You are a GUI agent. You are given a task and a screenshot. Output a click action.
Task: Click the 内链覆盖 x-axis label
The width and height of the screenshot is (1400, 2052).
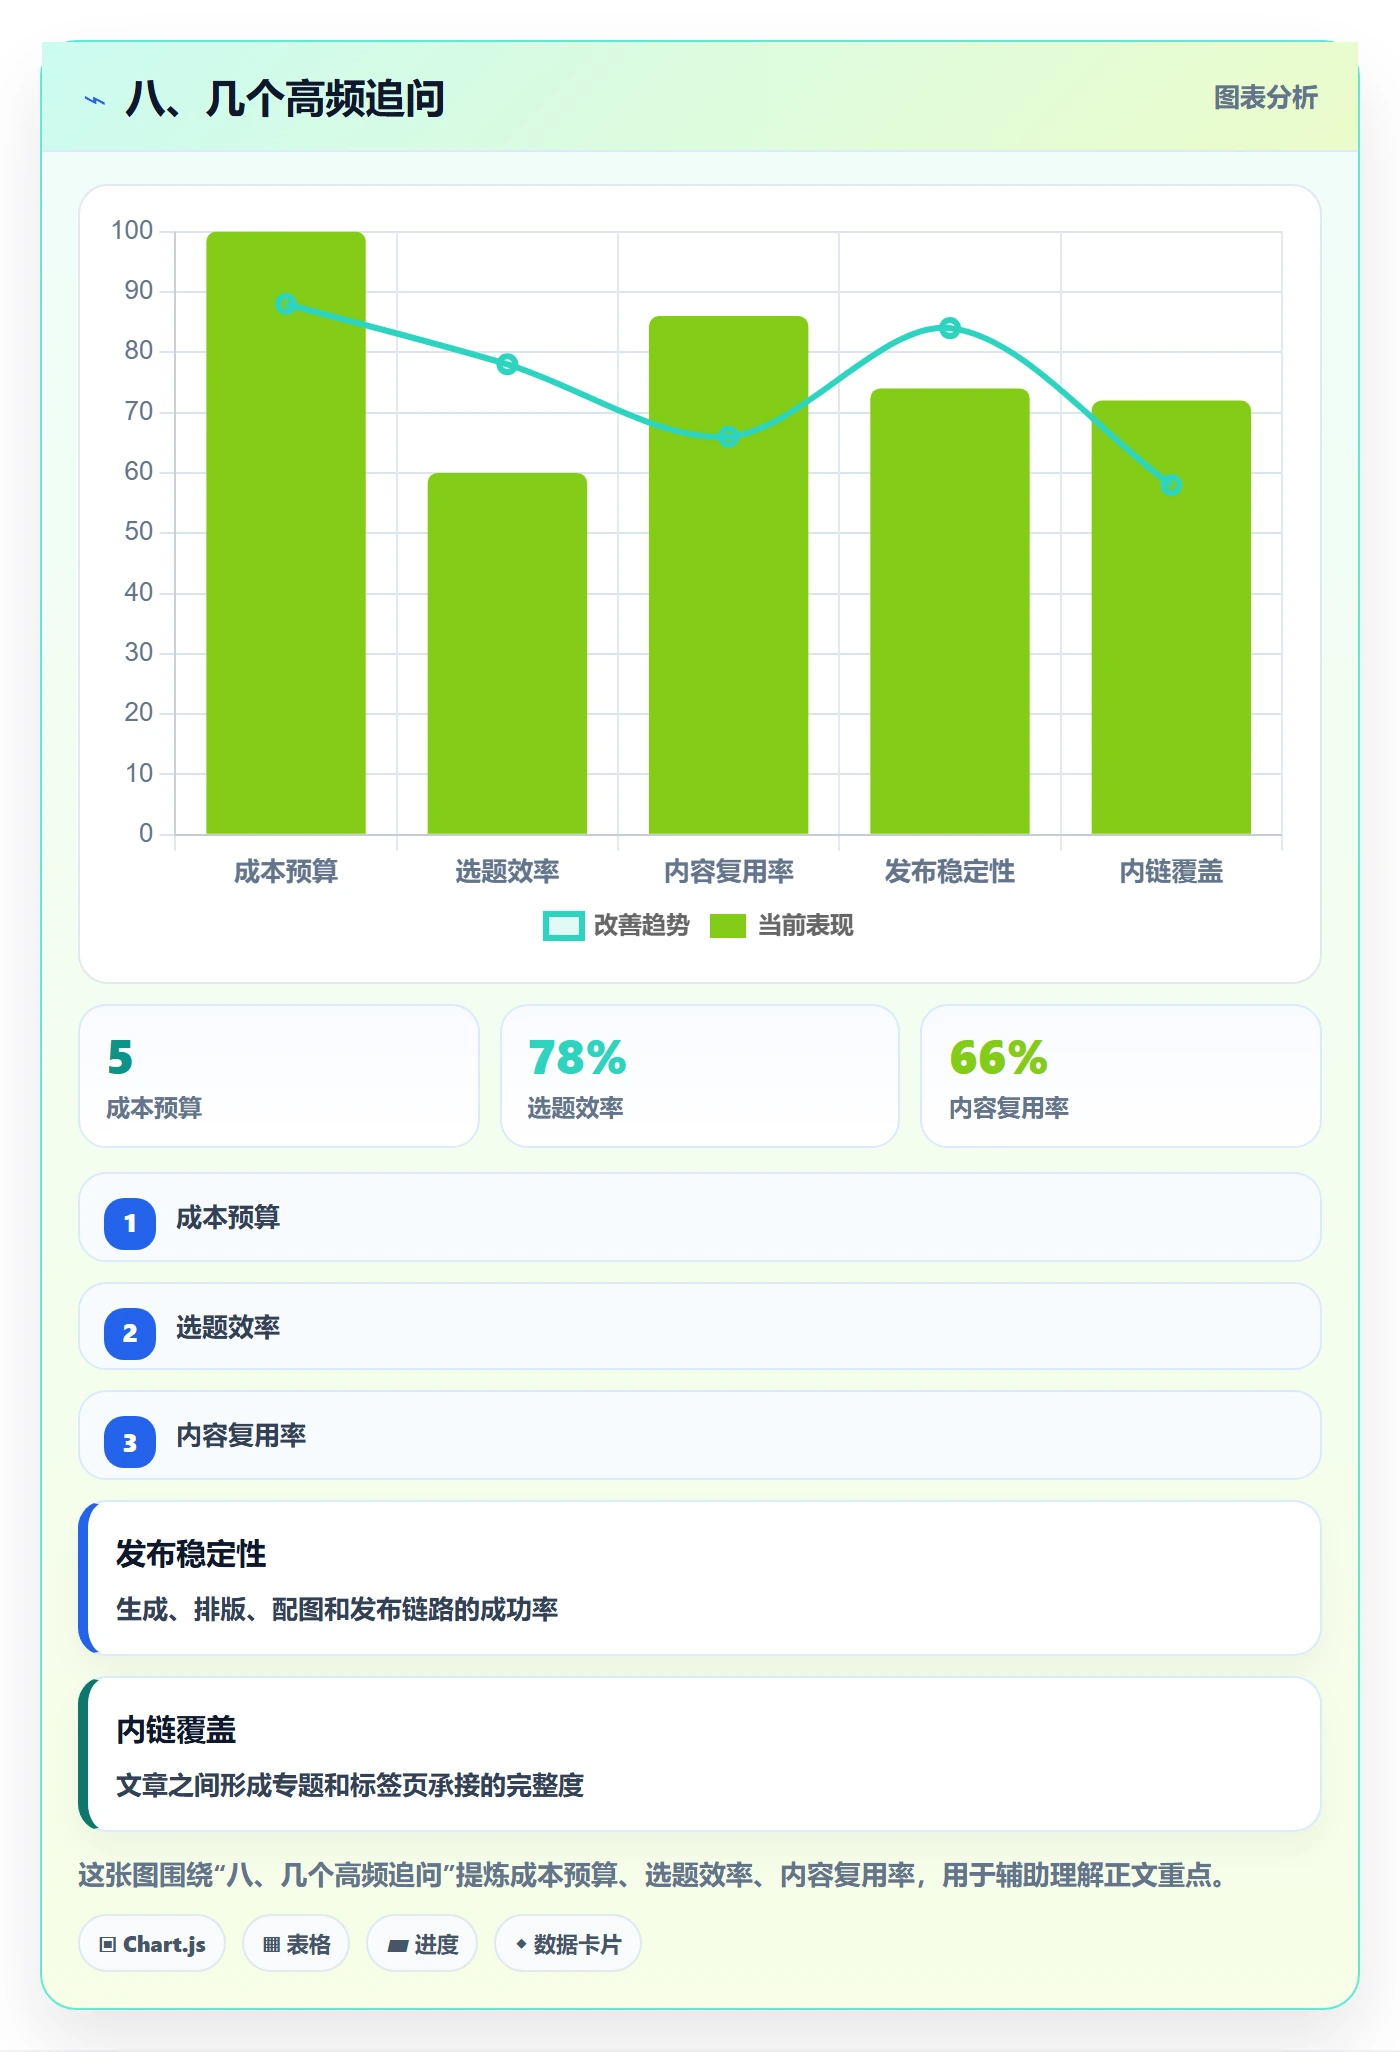[1171, 872]
